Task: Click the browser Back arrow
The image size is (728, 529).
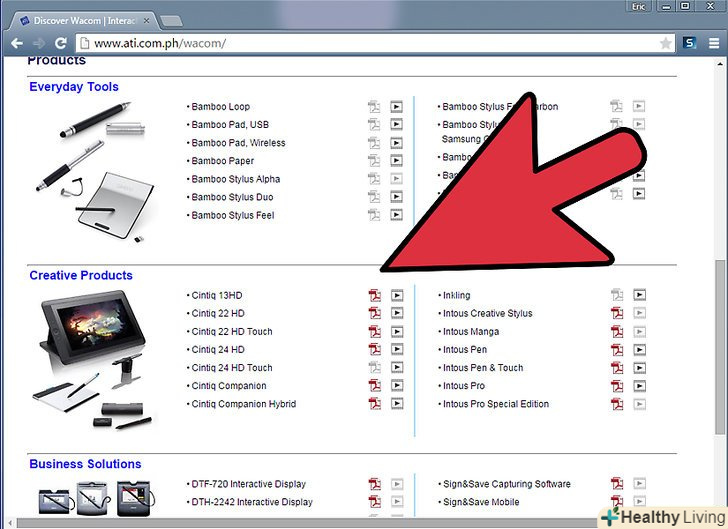Action: [17, 43]
